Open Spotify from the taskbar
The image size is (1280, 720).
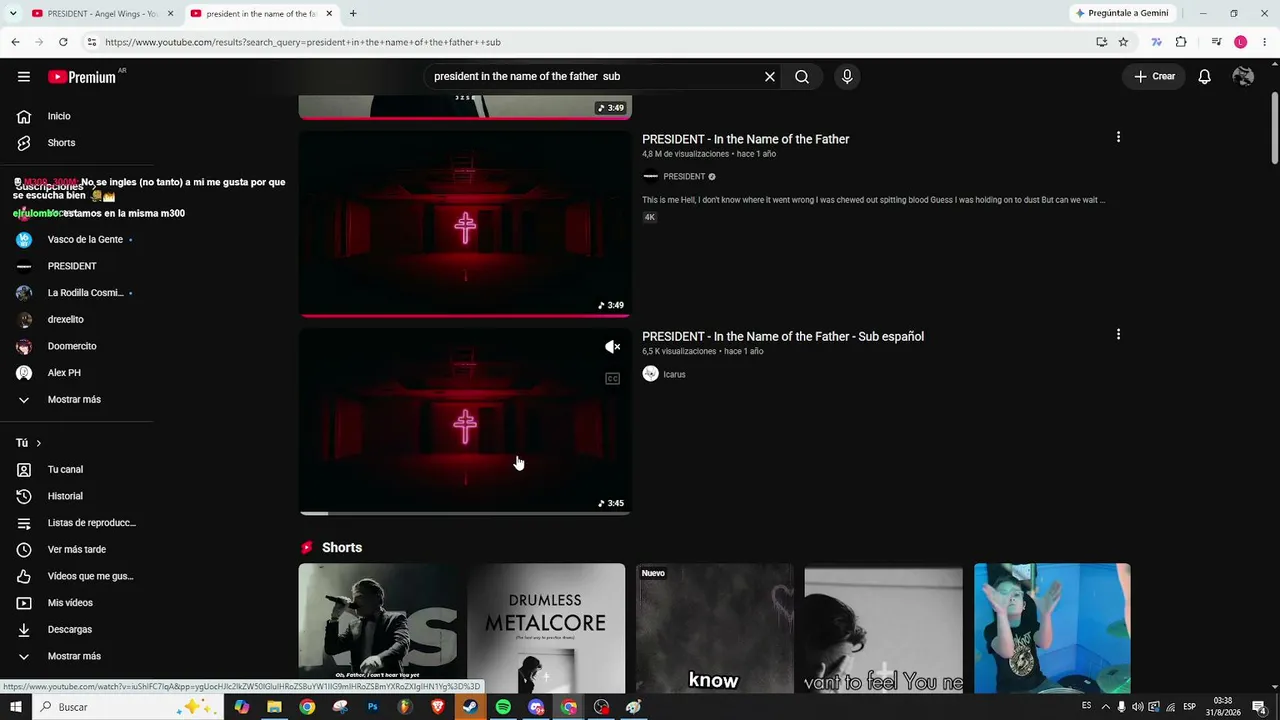click(x=503, y=707)
